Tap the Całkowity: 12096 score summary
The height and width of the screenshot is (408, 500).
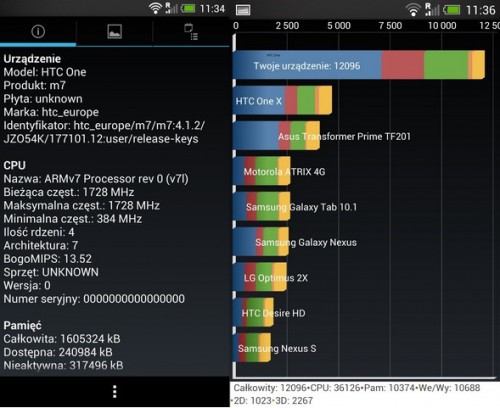click(x=270, y=388)
